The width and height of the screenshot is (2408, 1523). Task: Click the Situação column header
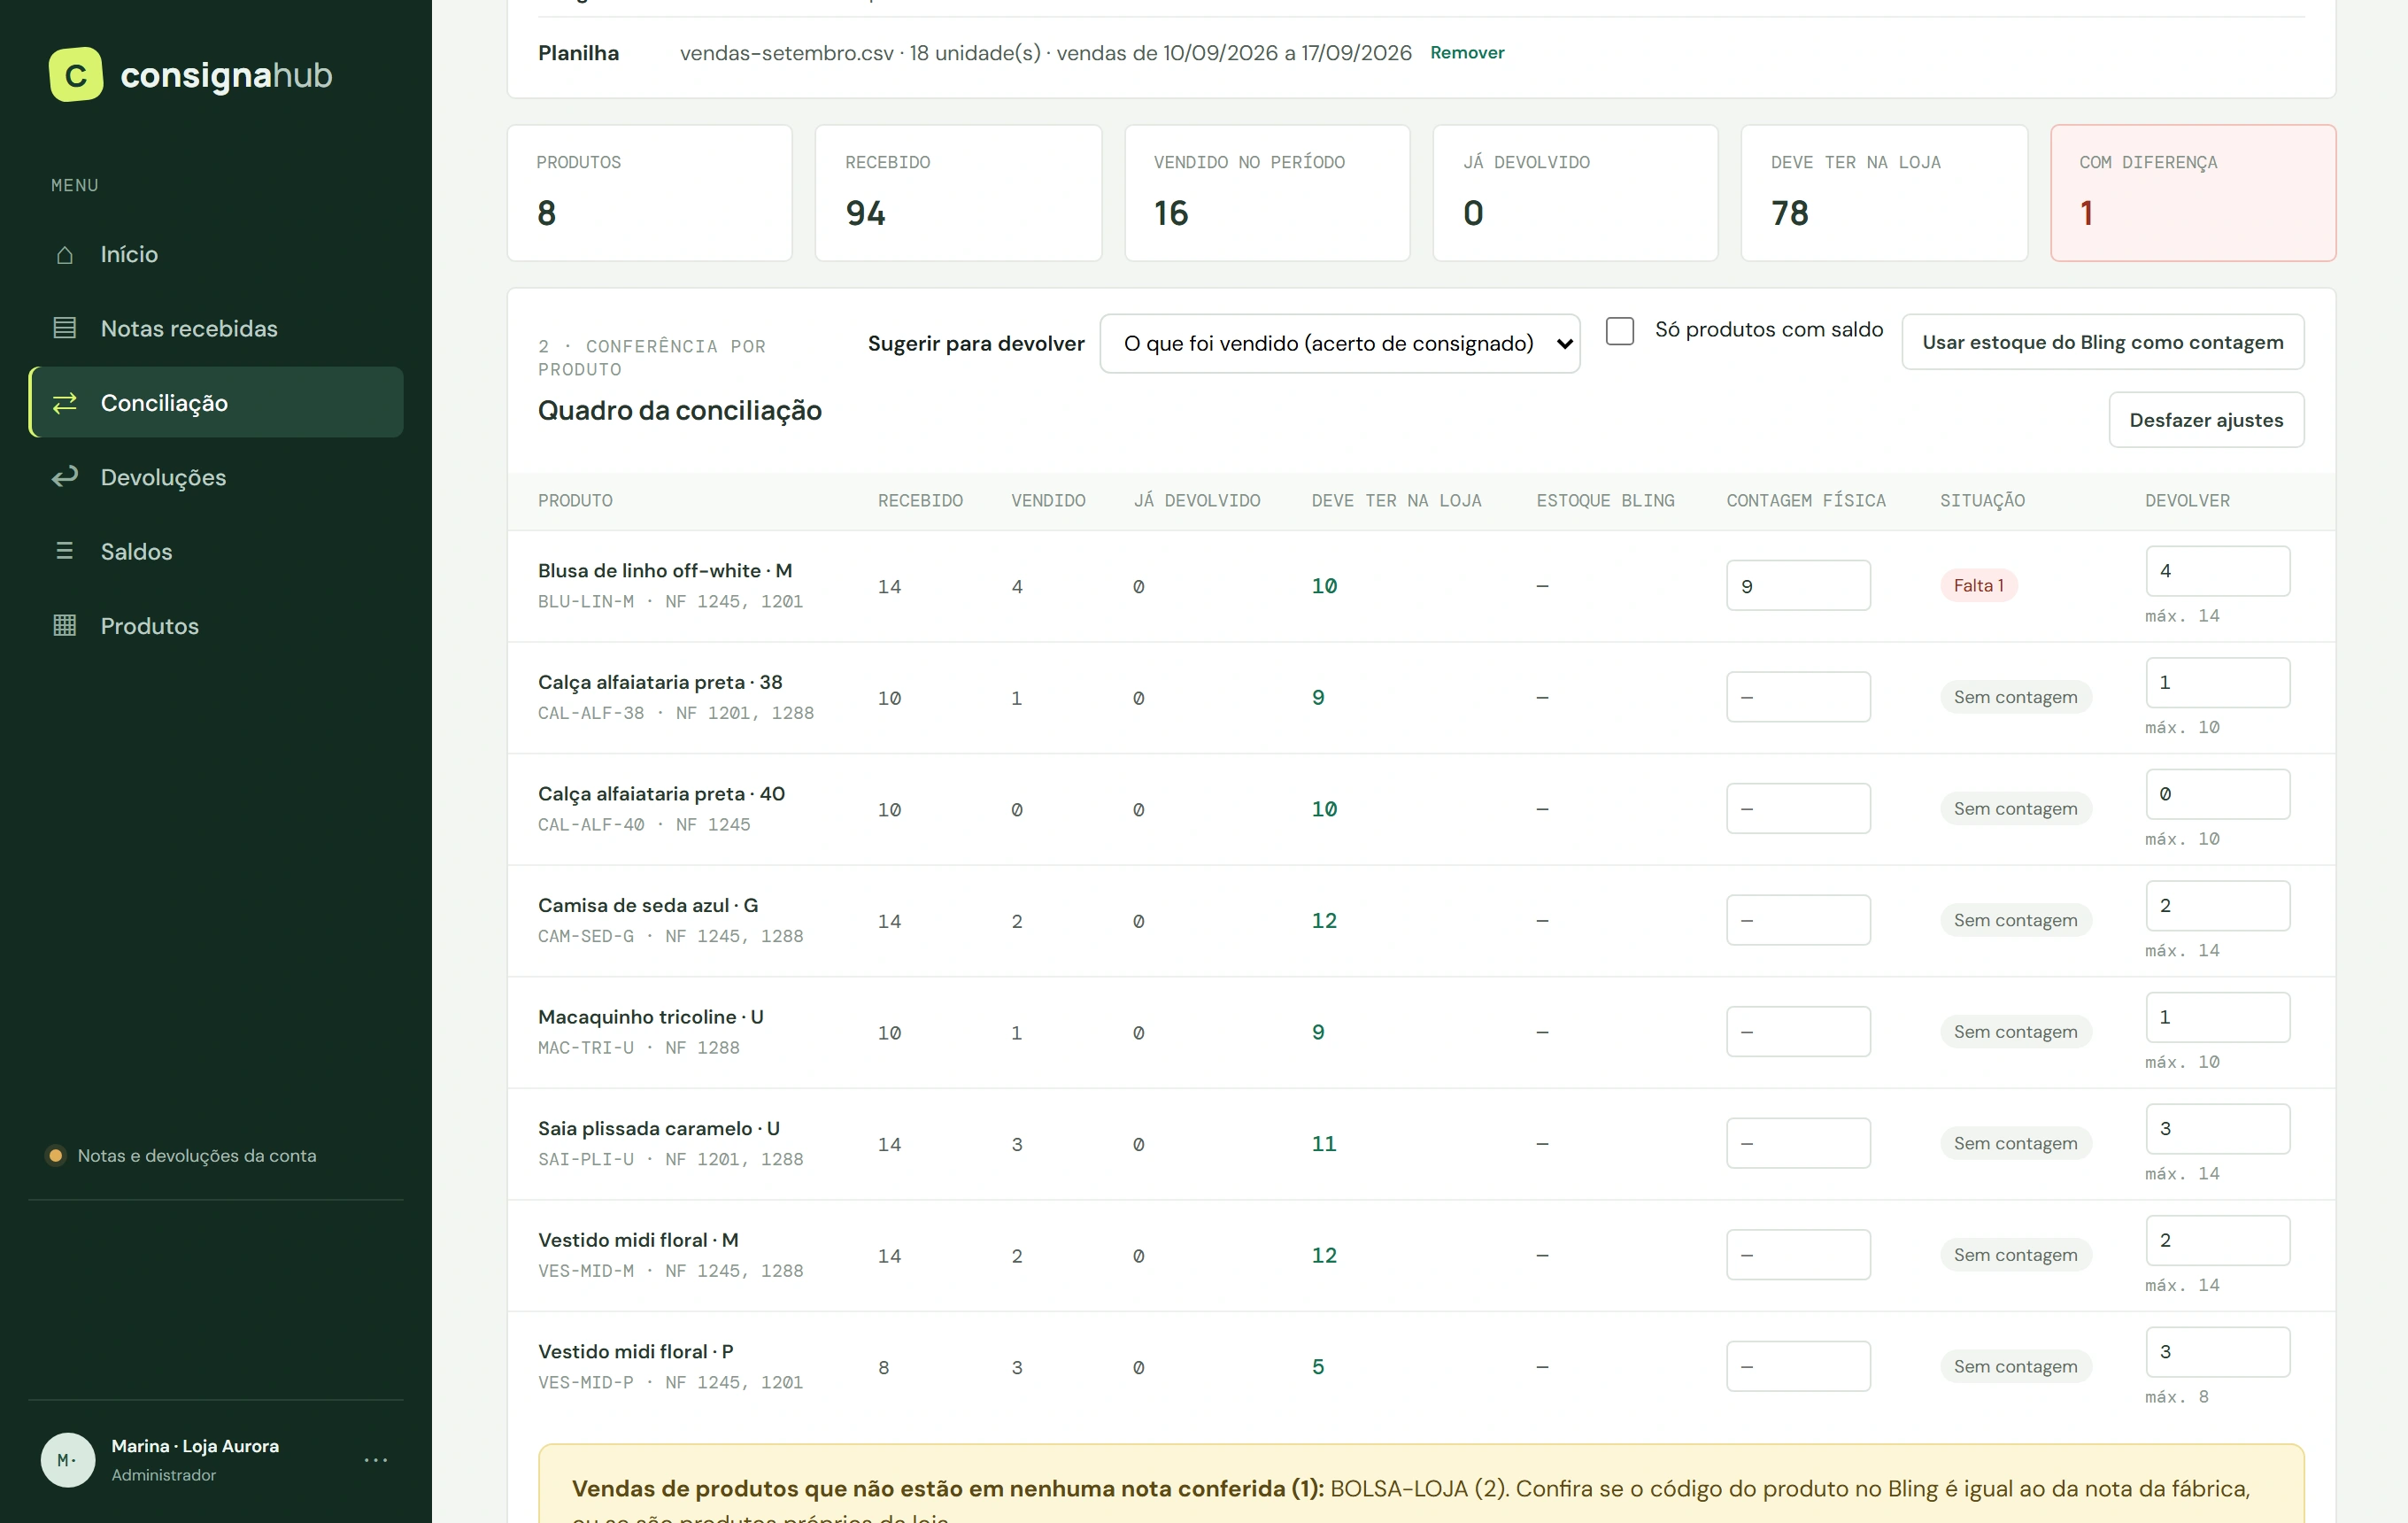(x=1982, y=501)
